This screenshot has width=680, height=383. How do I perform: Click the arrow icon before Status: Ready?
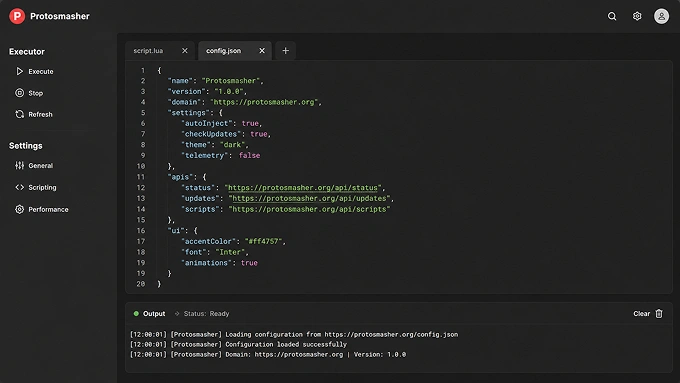coord(177,313)
